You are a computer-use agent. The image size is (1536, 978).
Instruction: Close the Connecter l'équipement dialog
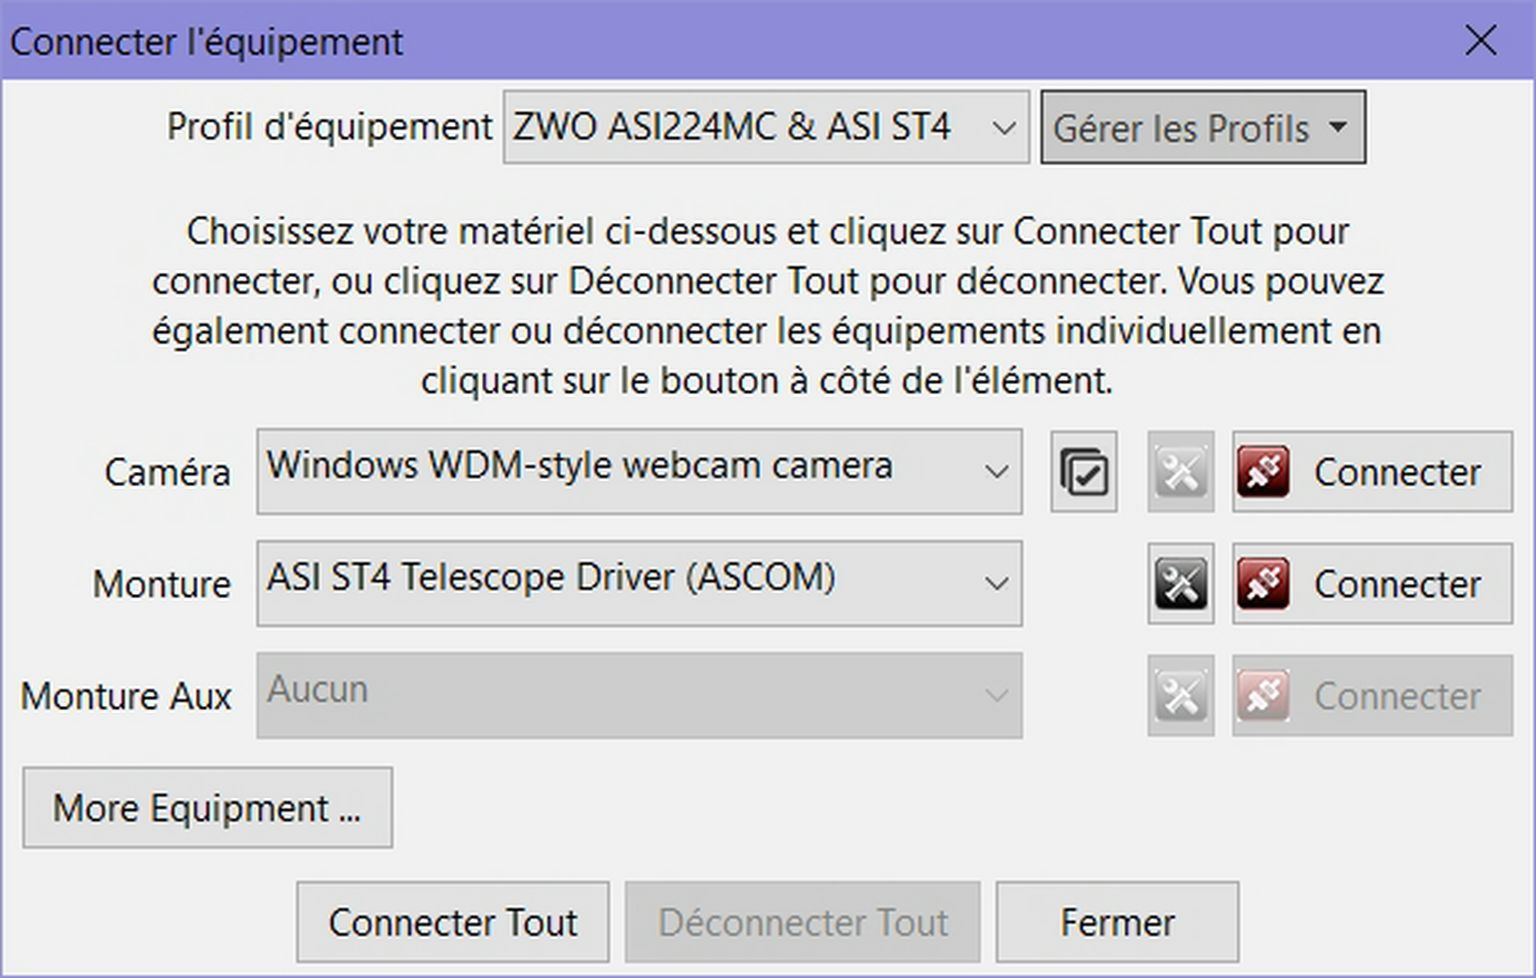tap(1480, 41)
